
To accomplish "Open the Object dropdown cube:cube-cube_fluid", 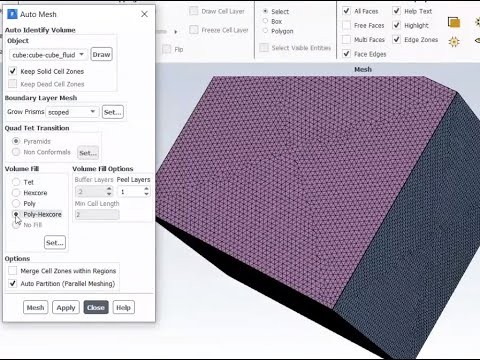I will (x=48, y=55).
